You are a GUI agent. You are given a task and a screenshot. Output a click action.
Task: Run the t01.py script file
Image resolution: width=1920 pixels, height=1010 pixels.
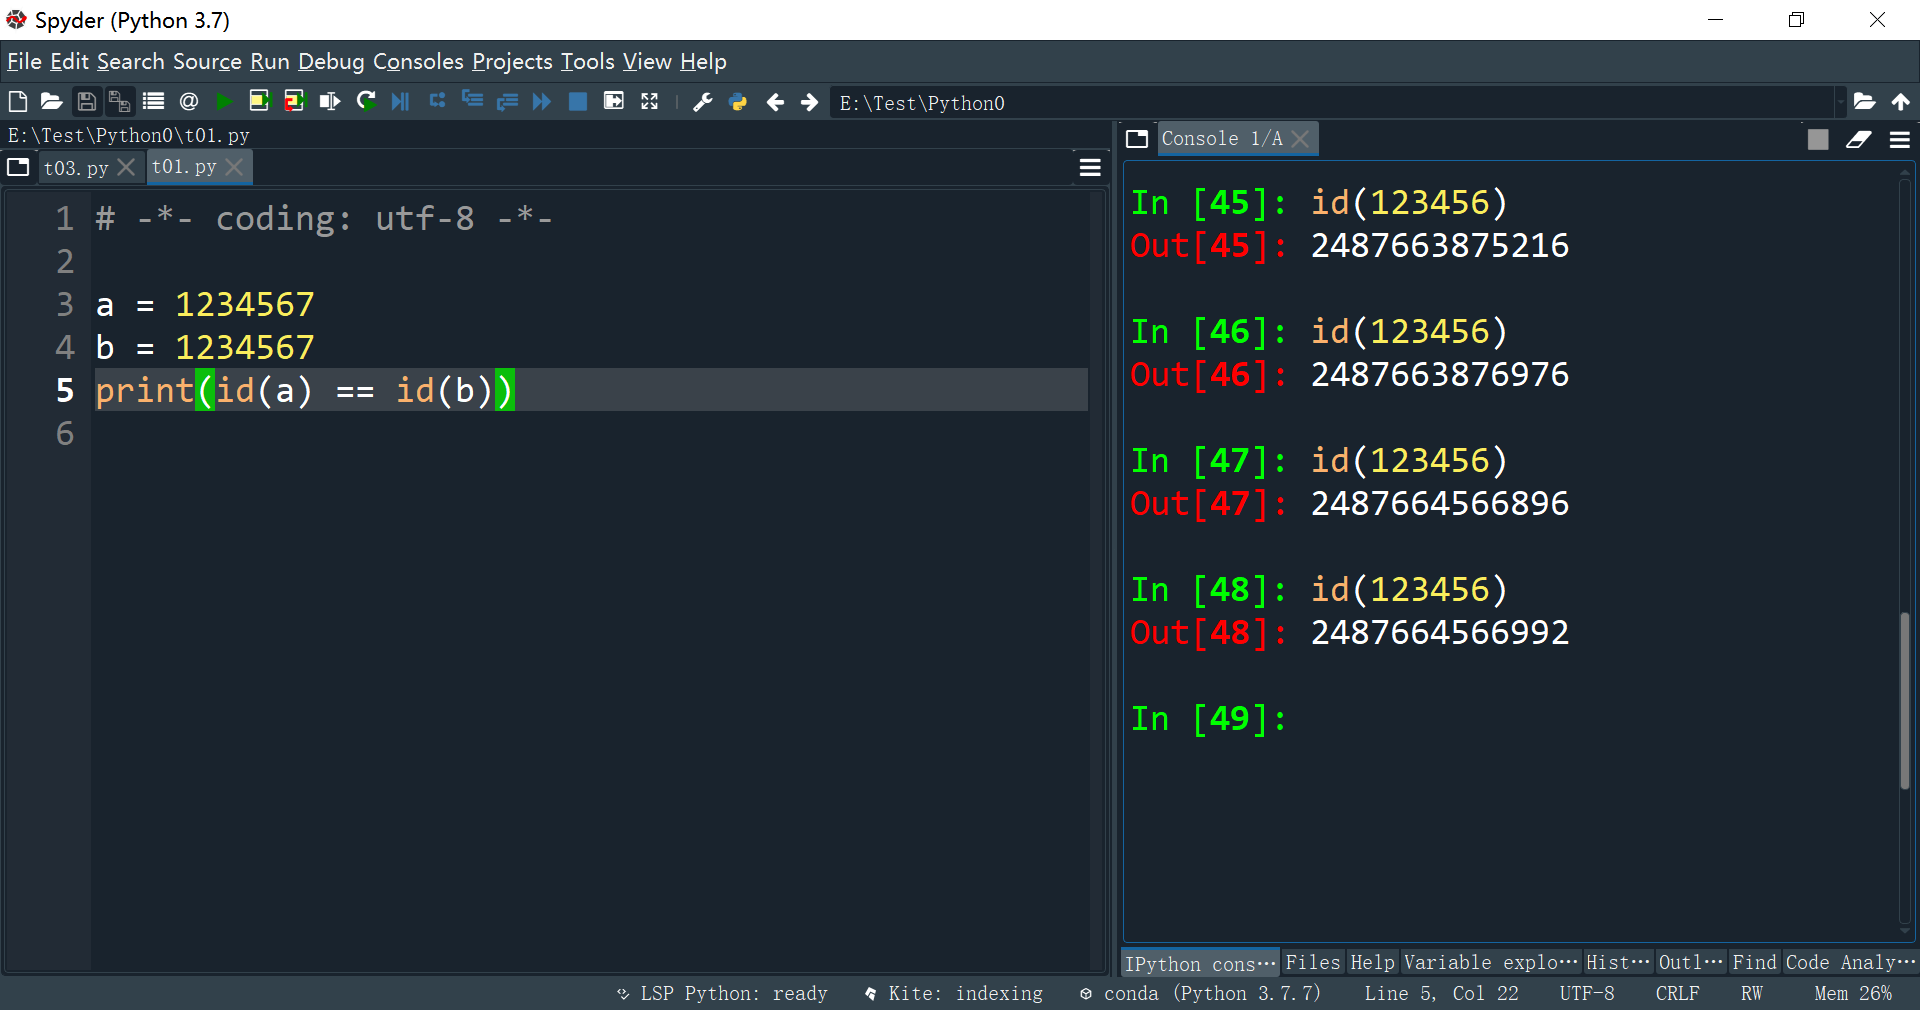(224, 101)
